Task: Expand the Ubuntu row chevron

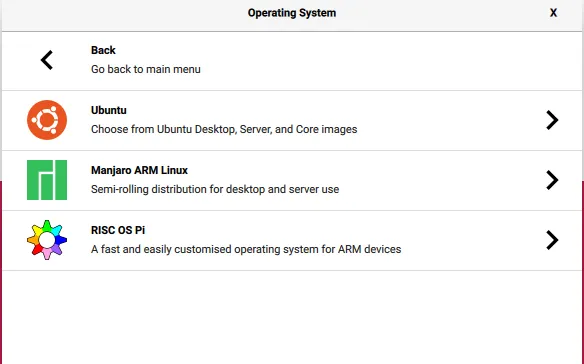Action: 552,120
